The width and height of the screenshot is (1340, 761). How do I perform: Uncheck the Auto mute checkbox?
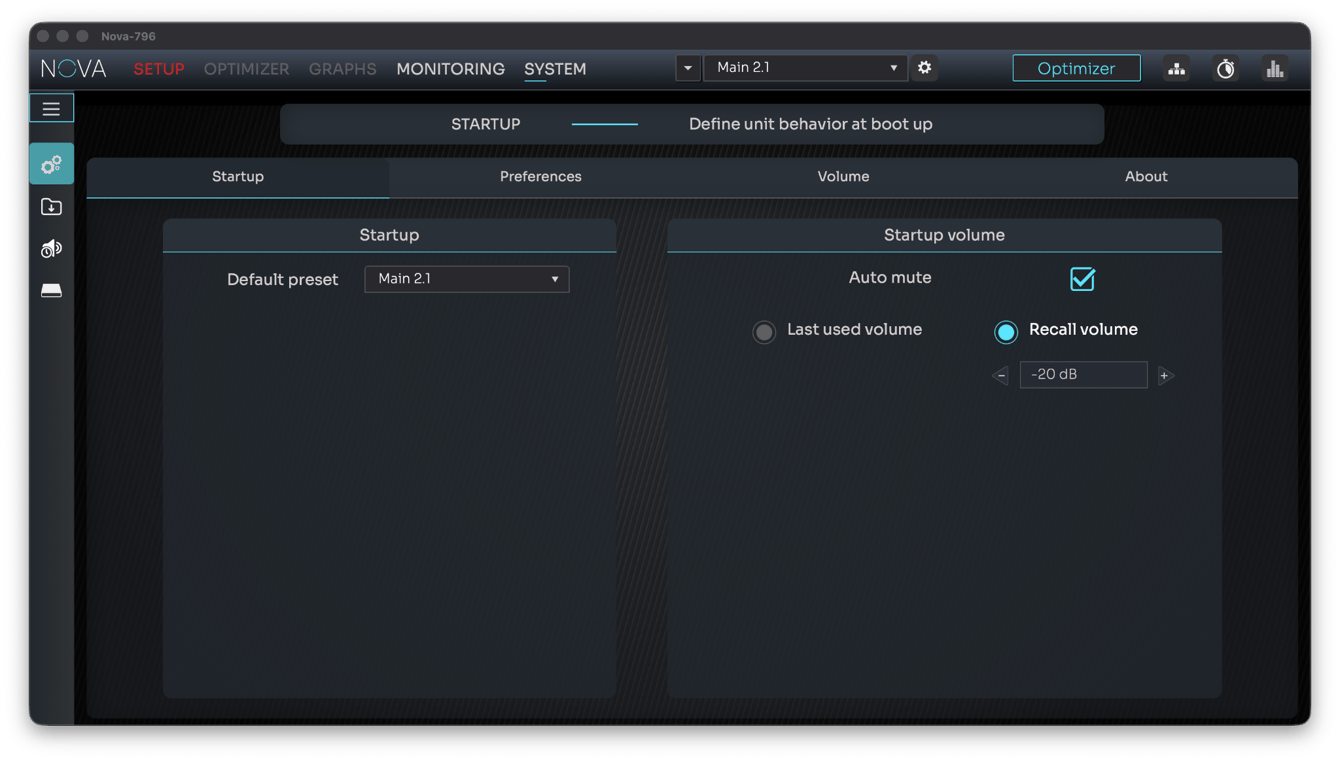(1082, 279)
